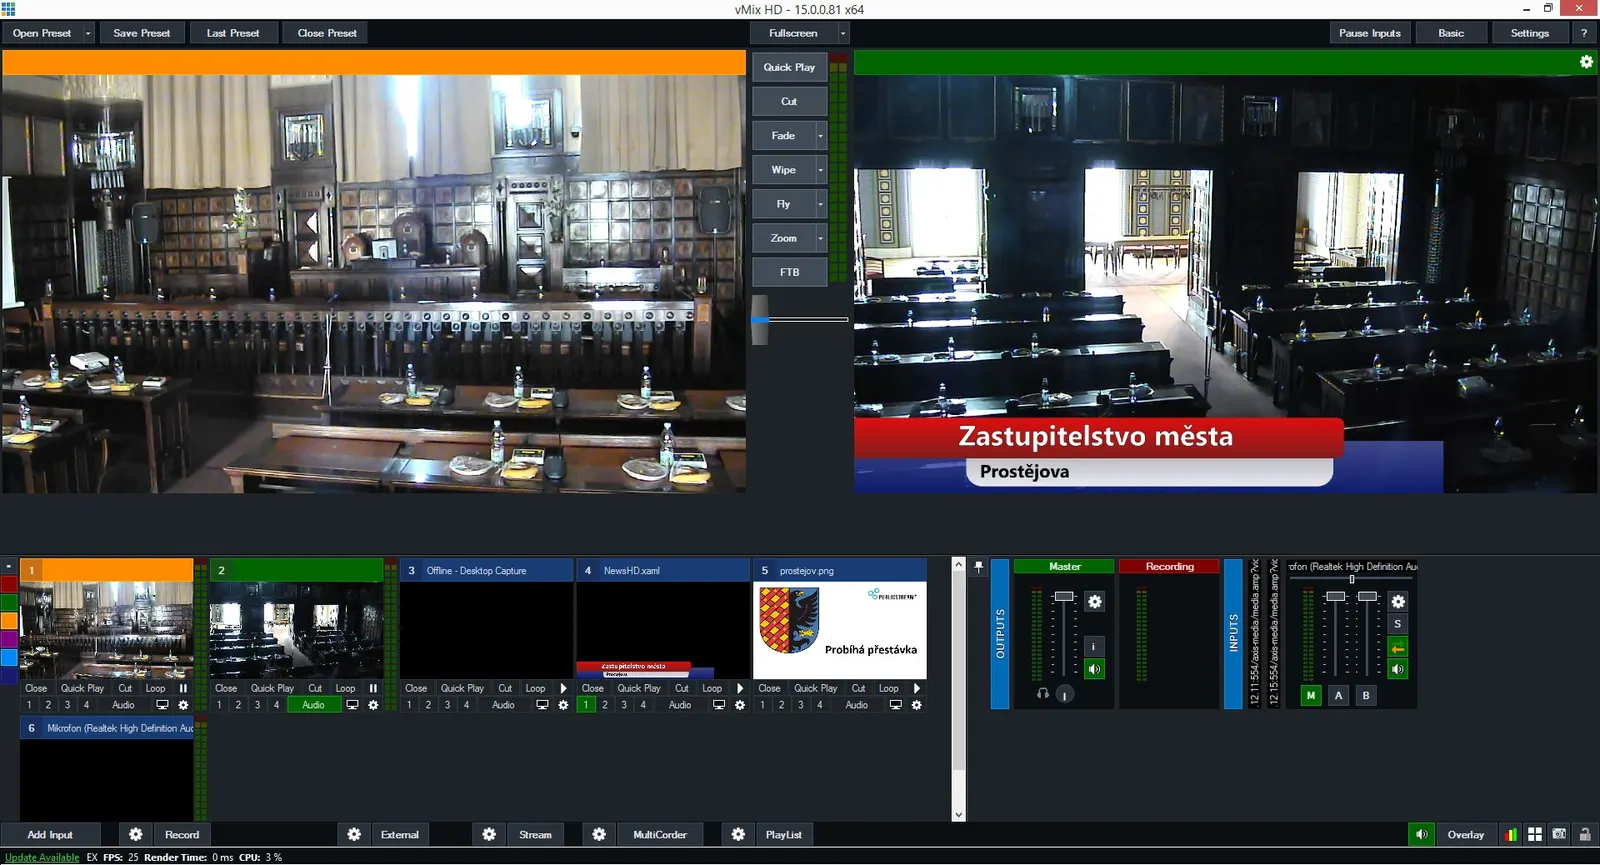Open output window settings gear at top right
The height and width of the screenshot is (865, 1600).
click(x=1586, y=62)
